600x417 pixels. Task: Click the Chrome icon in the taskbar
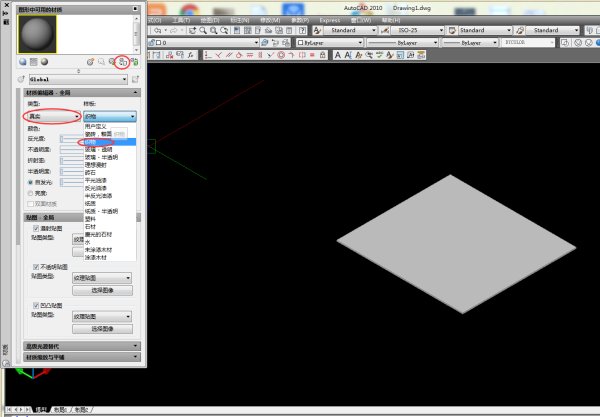pyautogui.click(x=190, y=9)
